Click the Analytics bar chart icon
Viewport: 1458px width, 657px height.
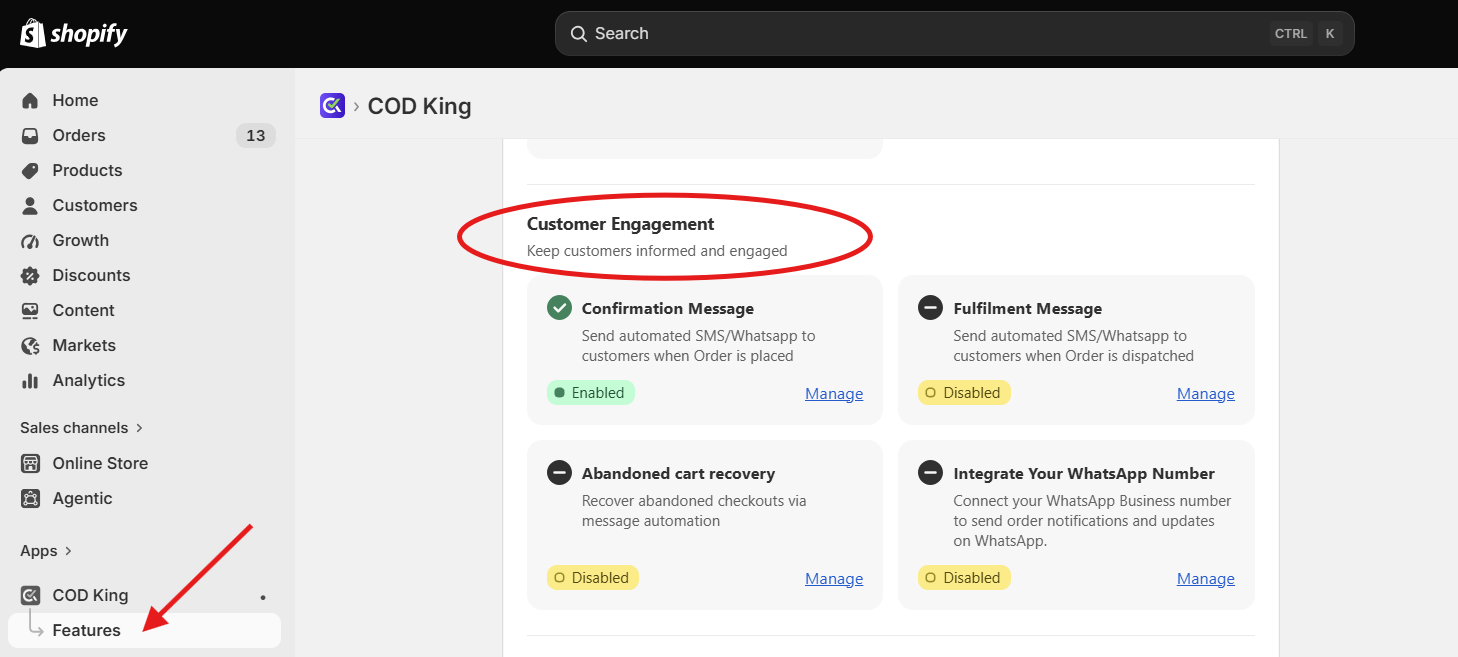[30, 381]
